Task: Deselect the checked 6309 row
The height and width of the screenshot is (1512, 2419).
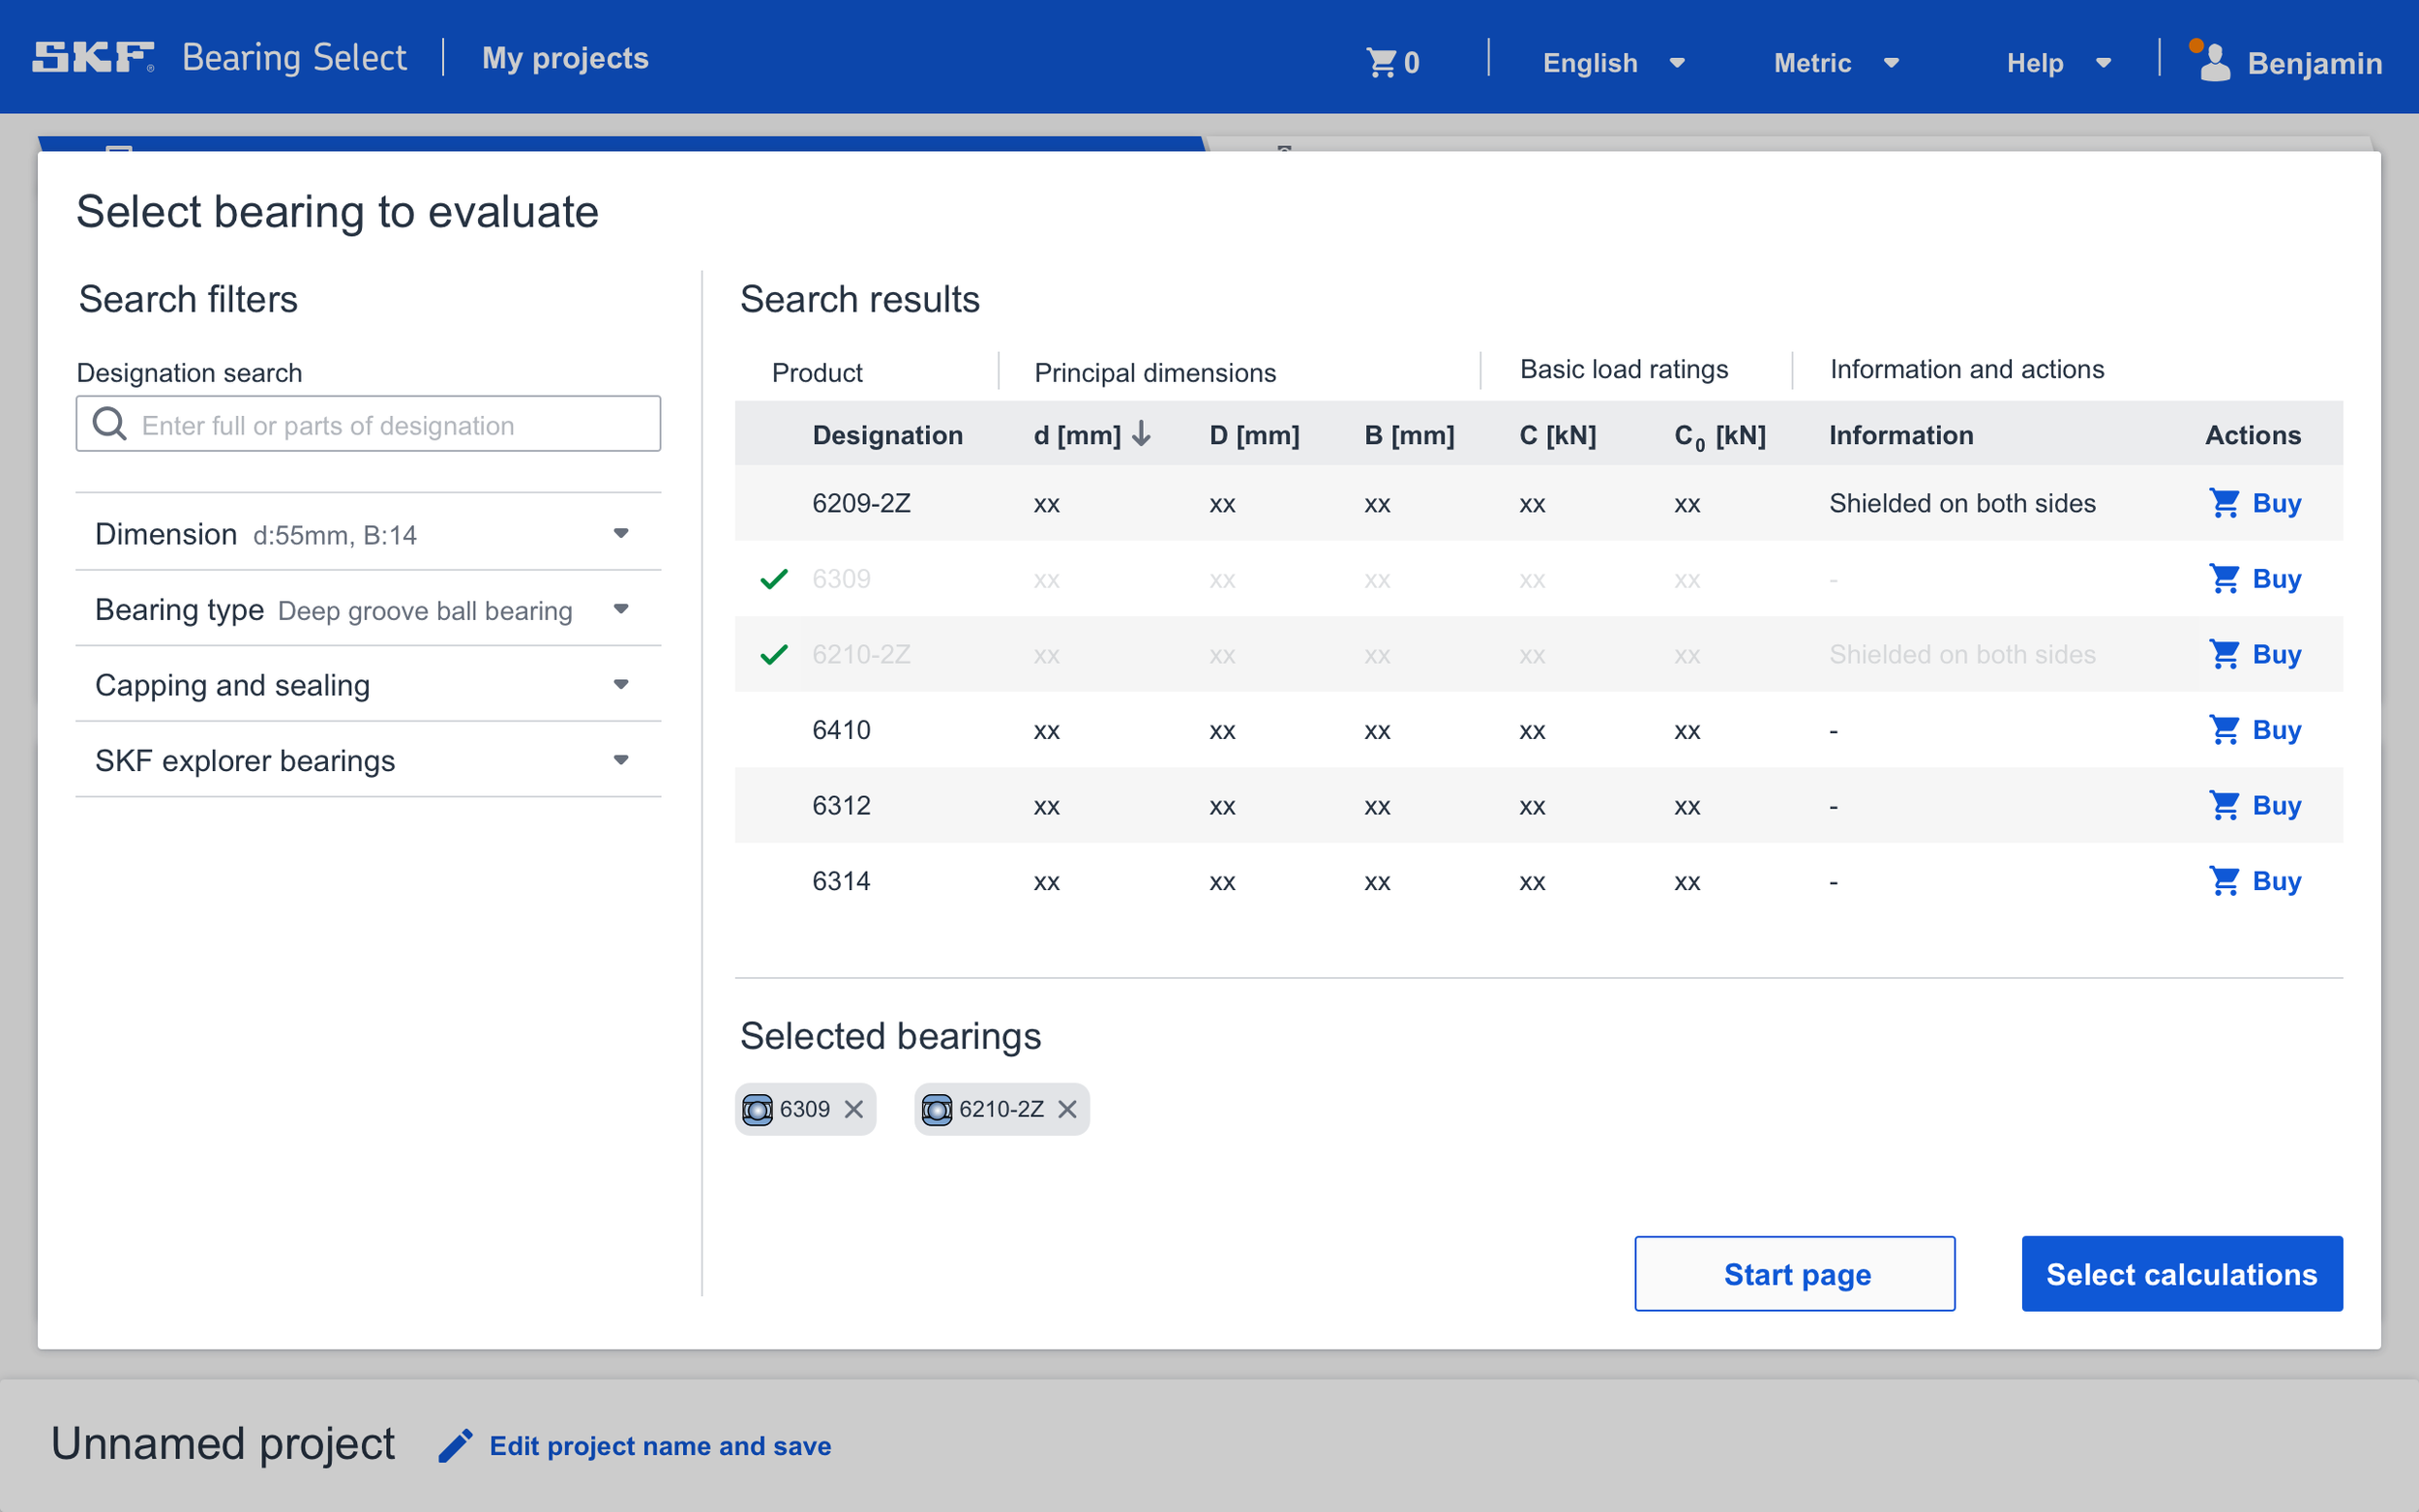Action: point(774,579)
